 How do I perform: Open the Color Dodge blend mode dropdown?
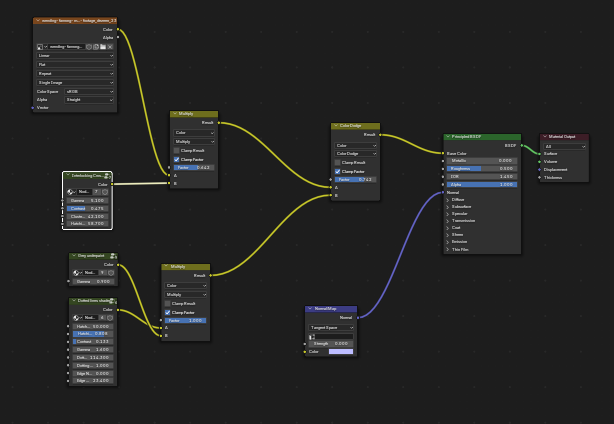(356, 153)
